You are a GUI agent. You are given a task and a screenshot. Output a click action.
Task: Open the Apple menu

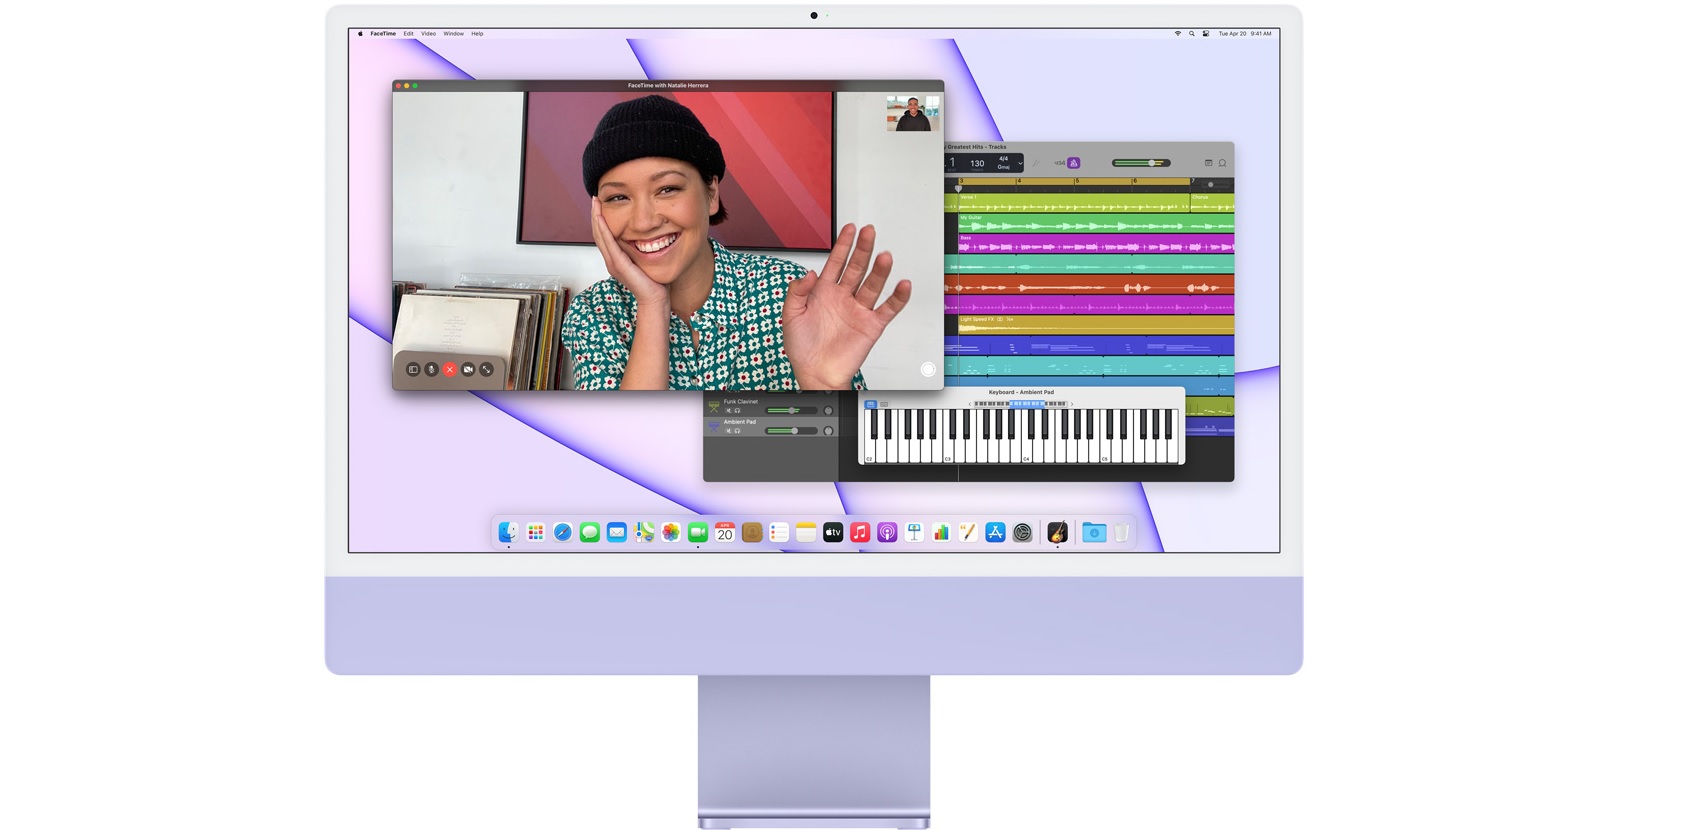pos(360,34)
